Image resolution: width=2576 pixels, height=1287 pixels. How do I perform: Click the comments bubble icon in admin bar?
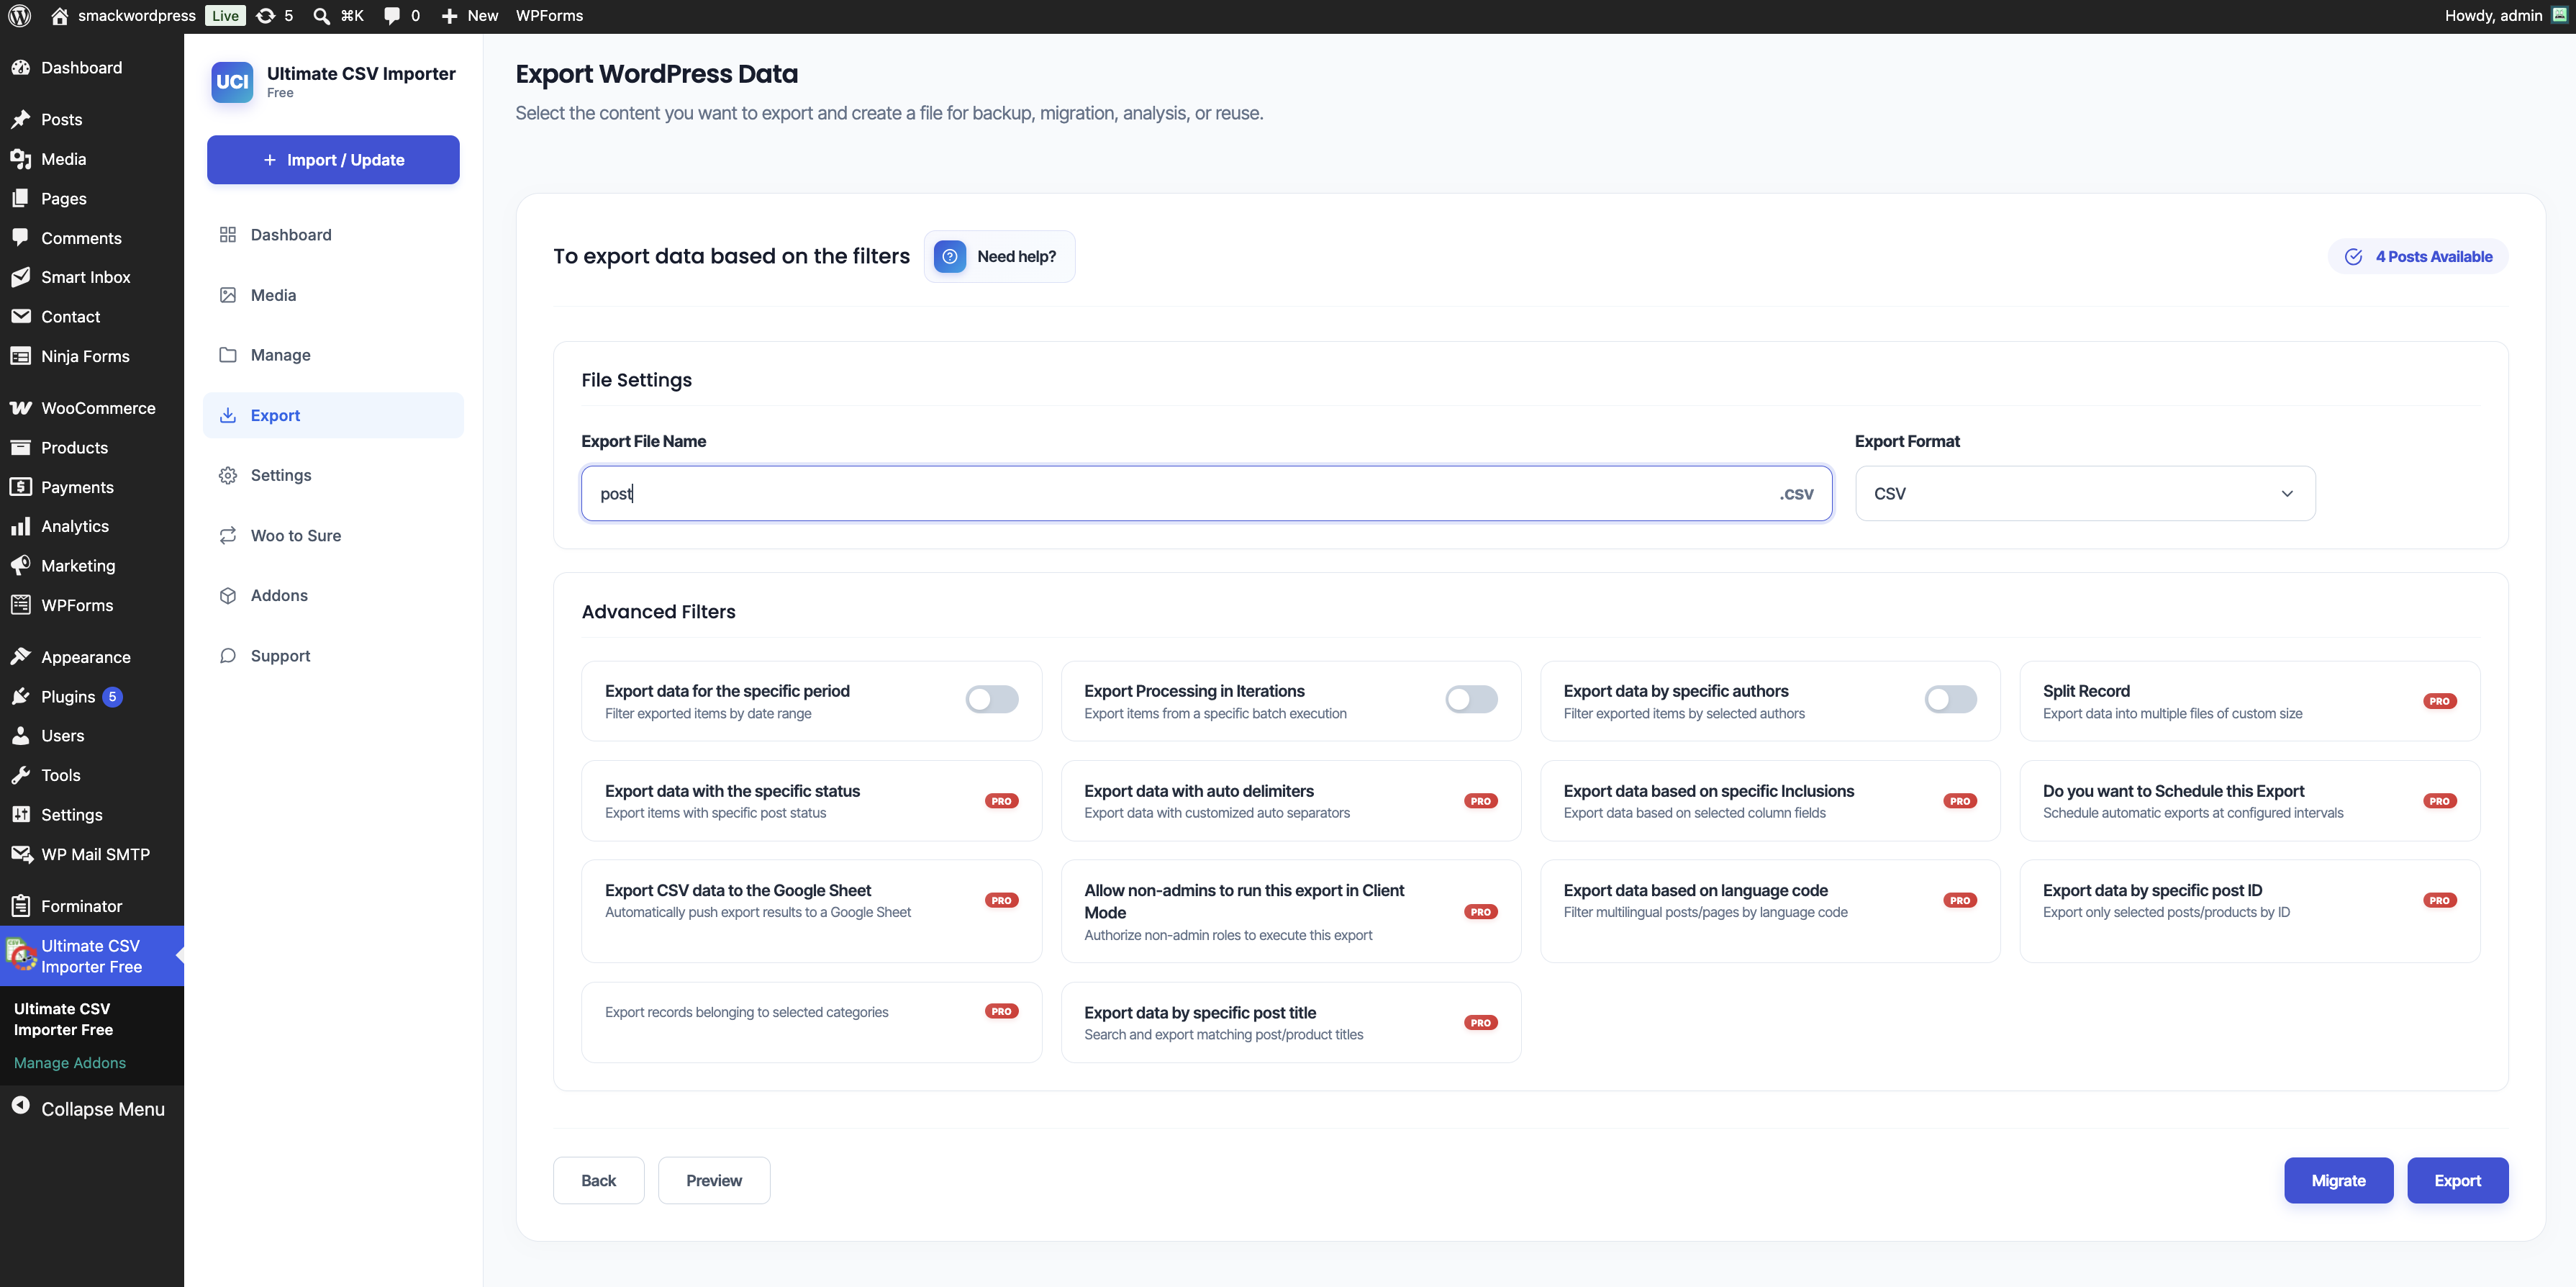392,16
